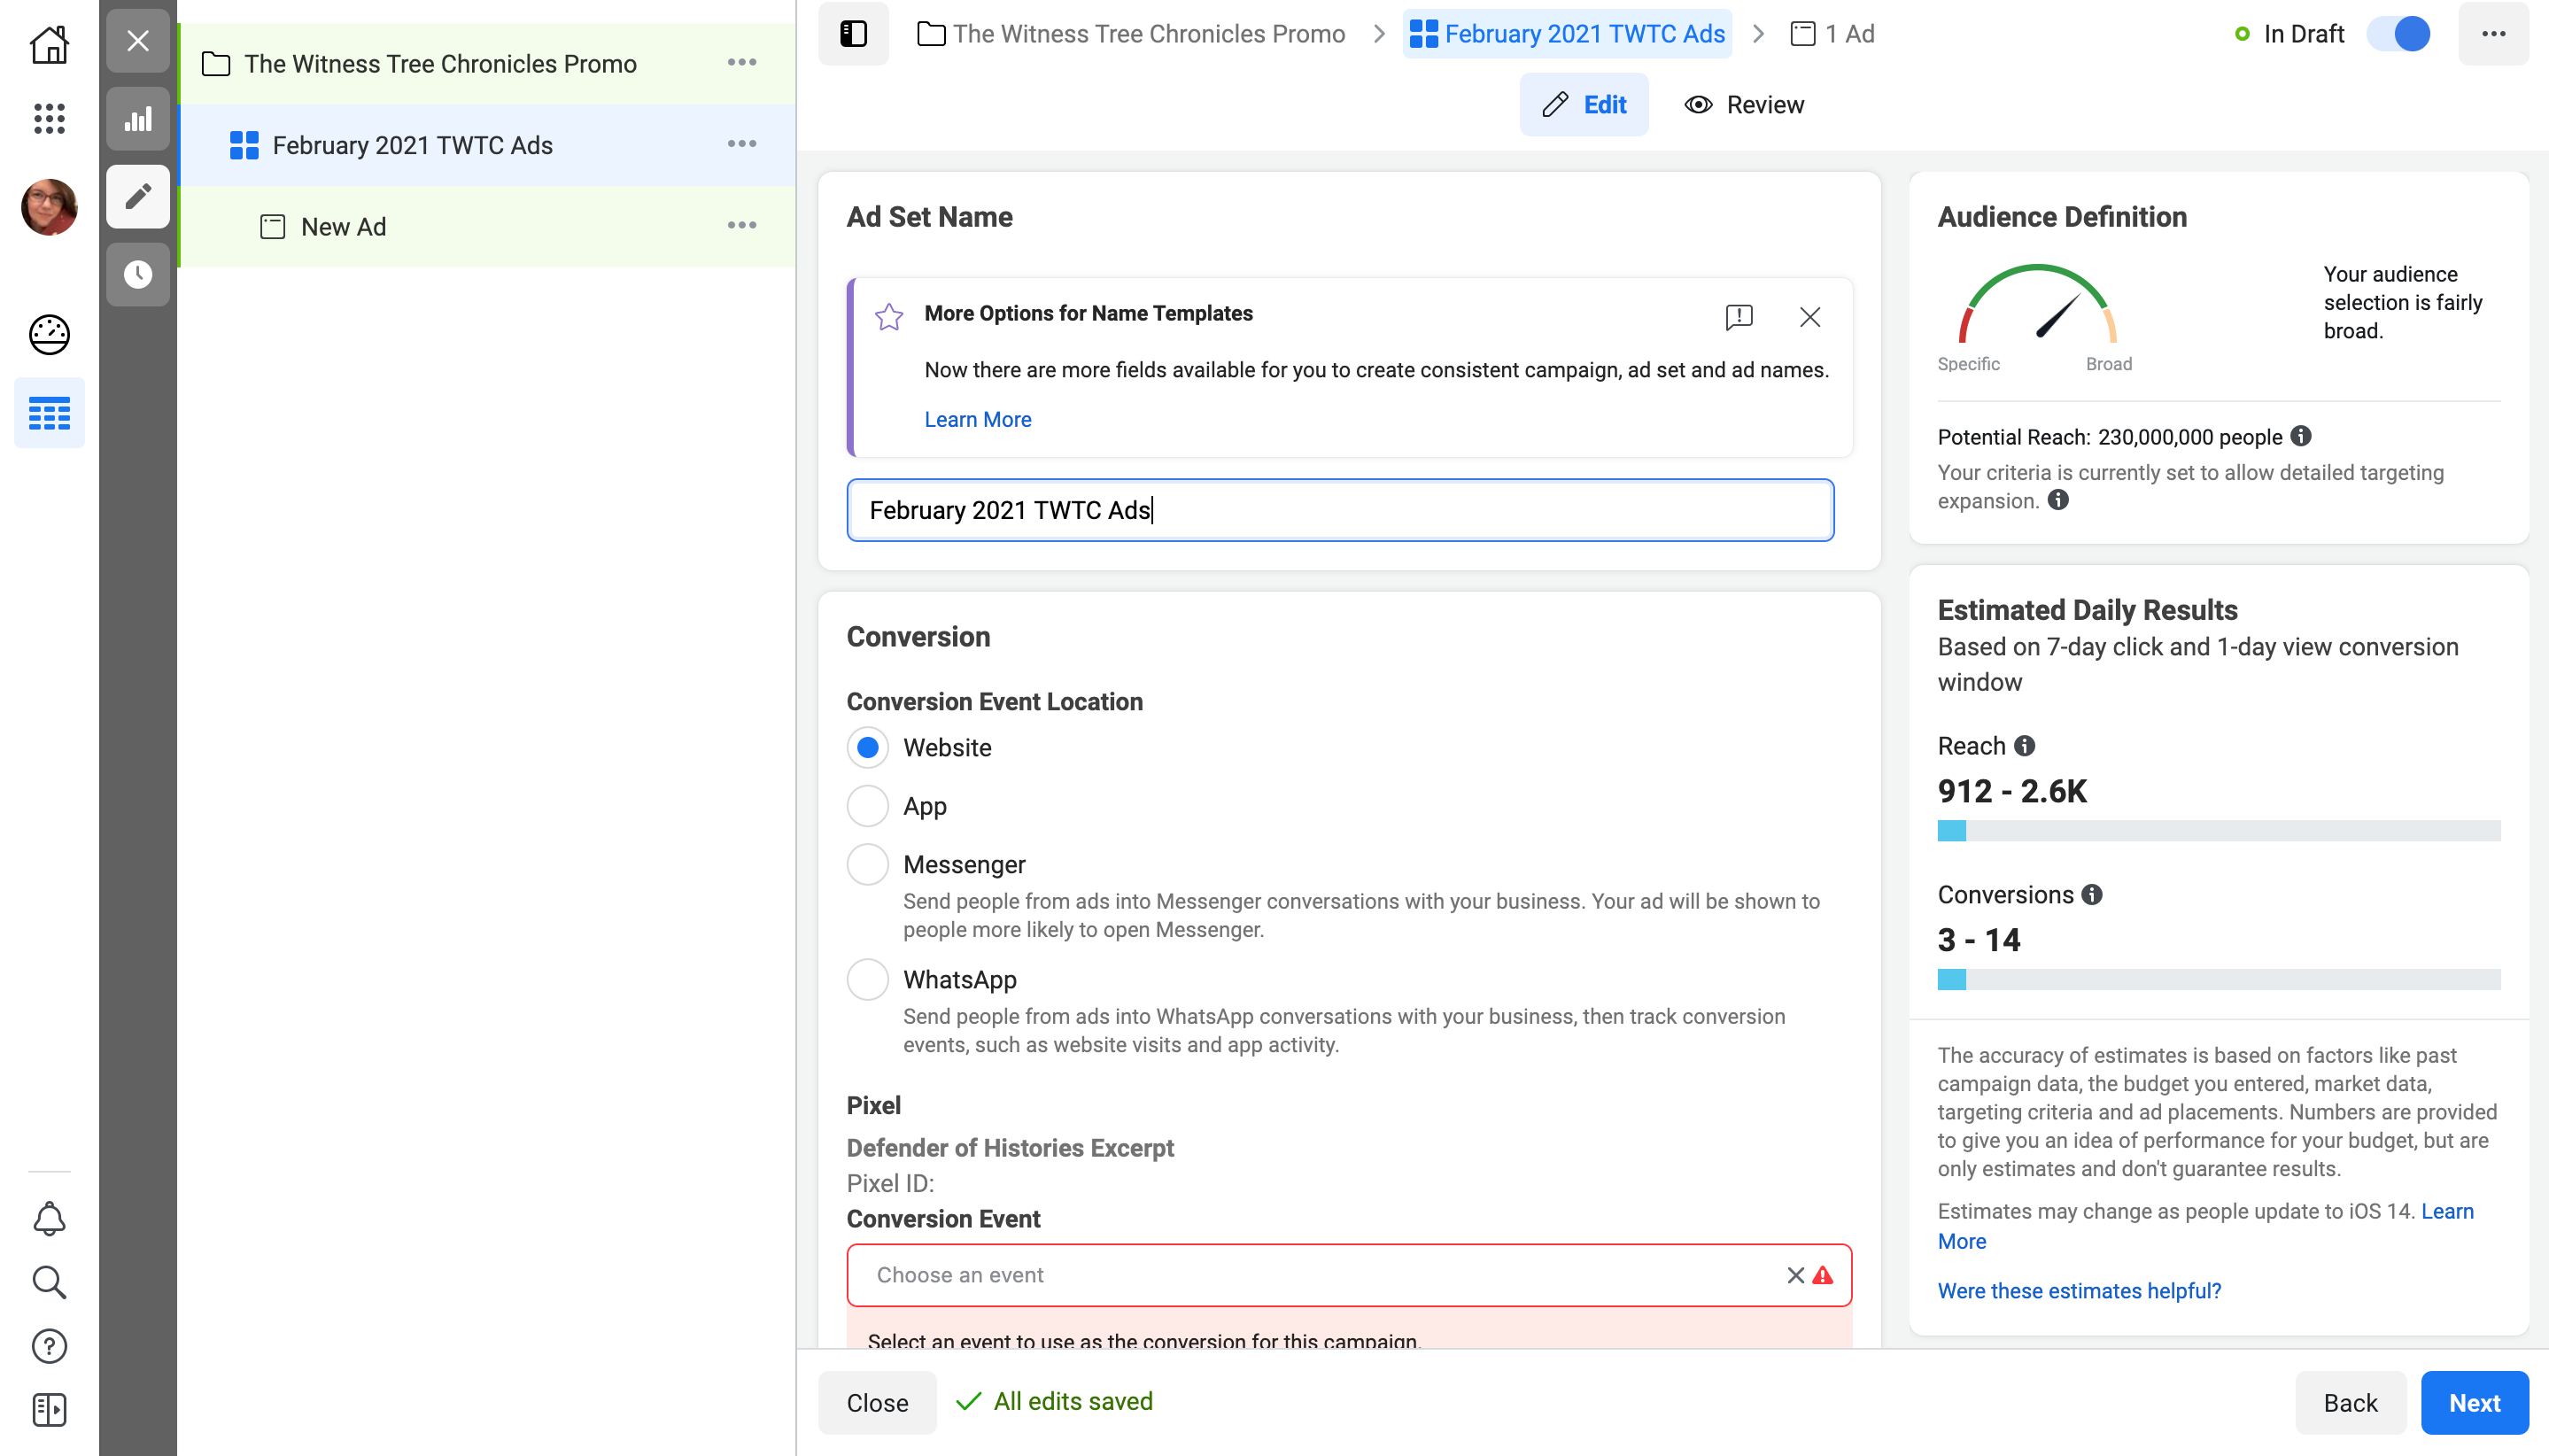Viewport: 2549px width, 1456px height.
Task: Open the Home icon in sidebar
Action: [49, 44]
